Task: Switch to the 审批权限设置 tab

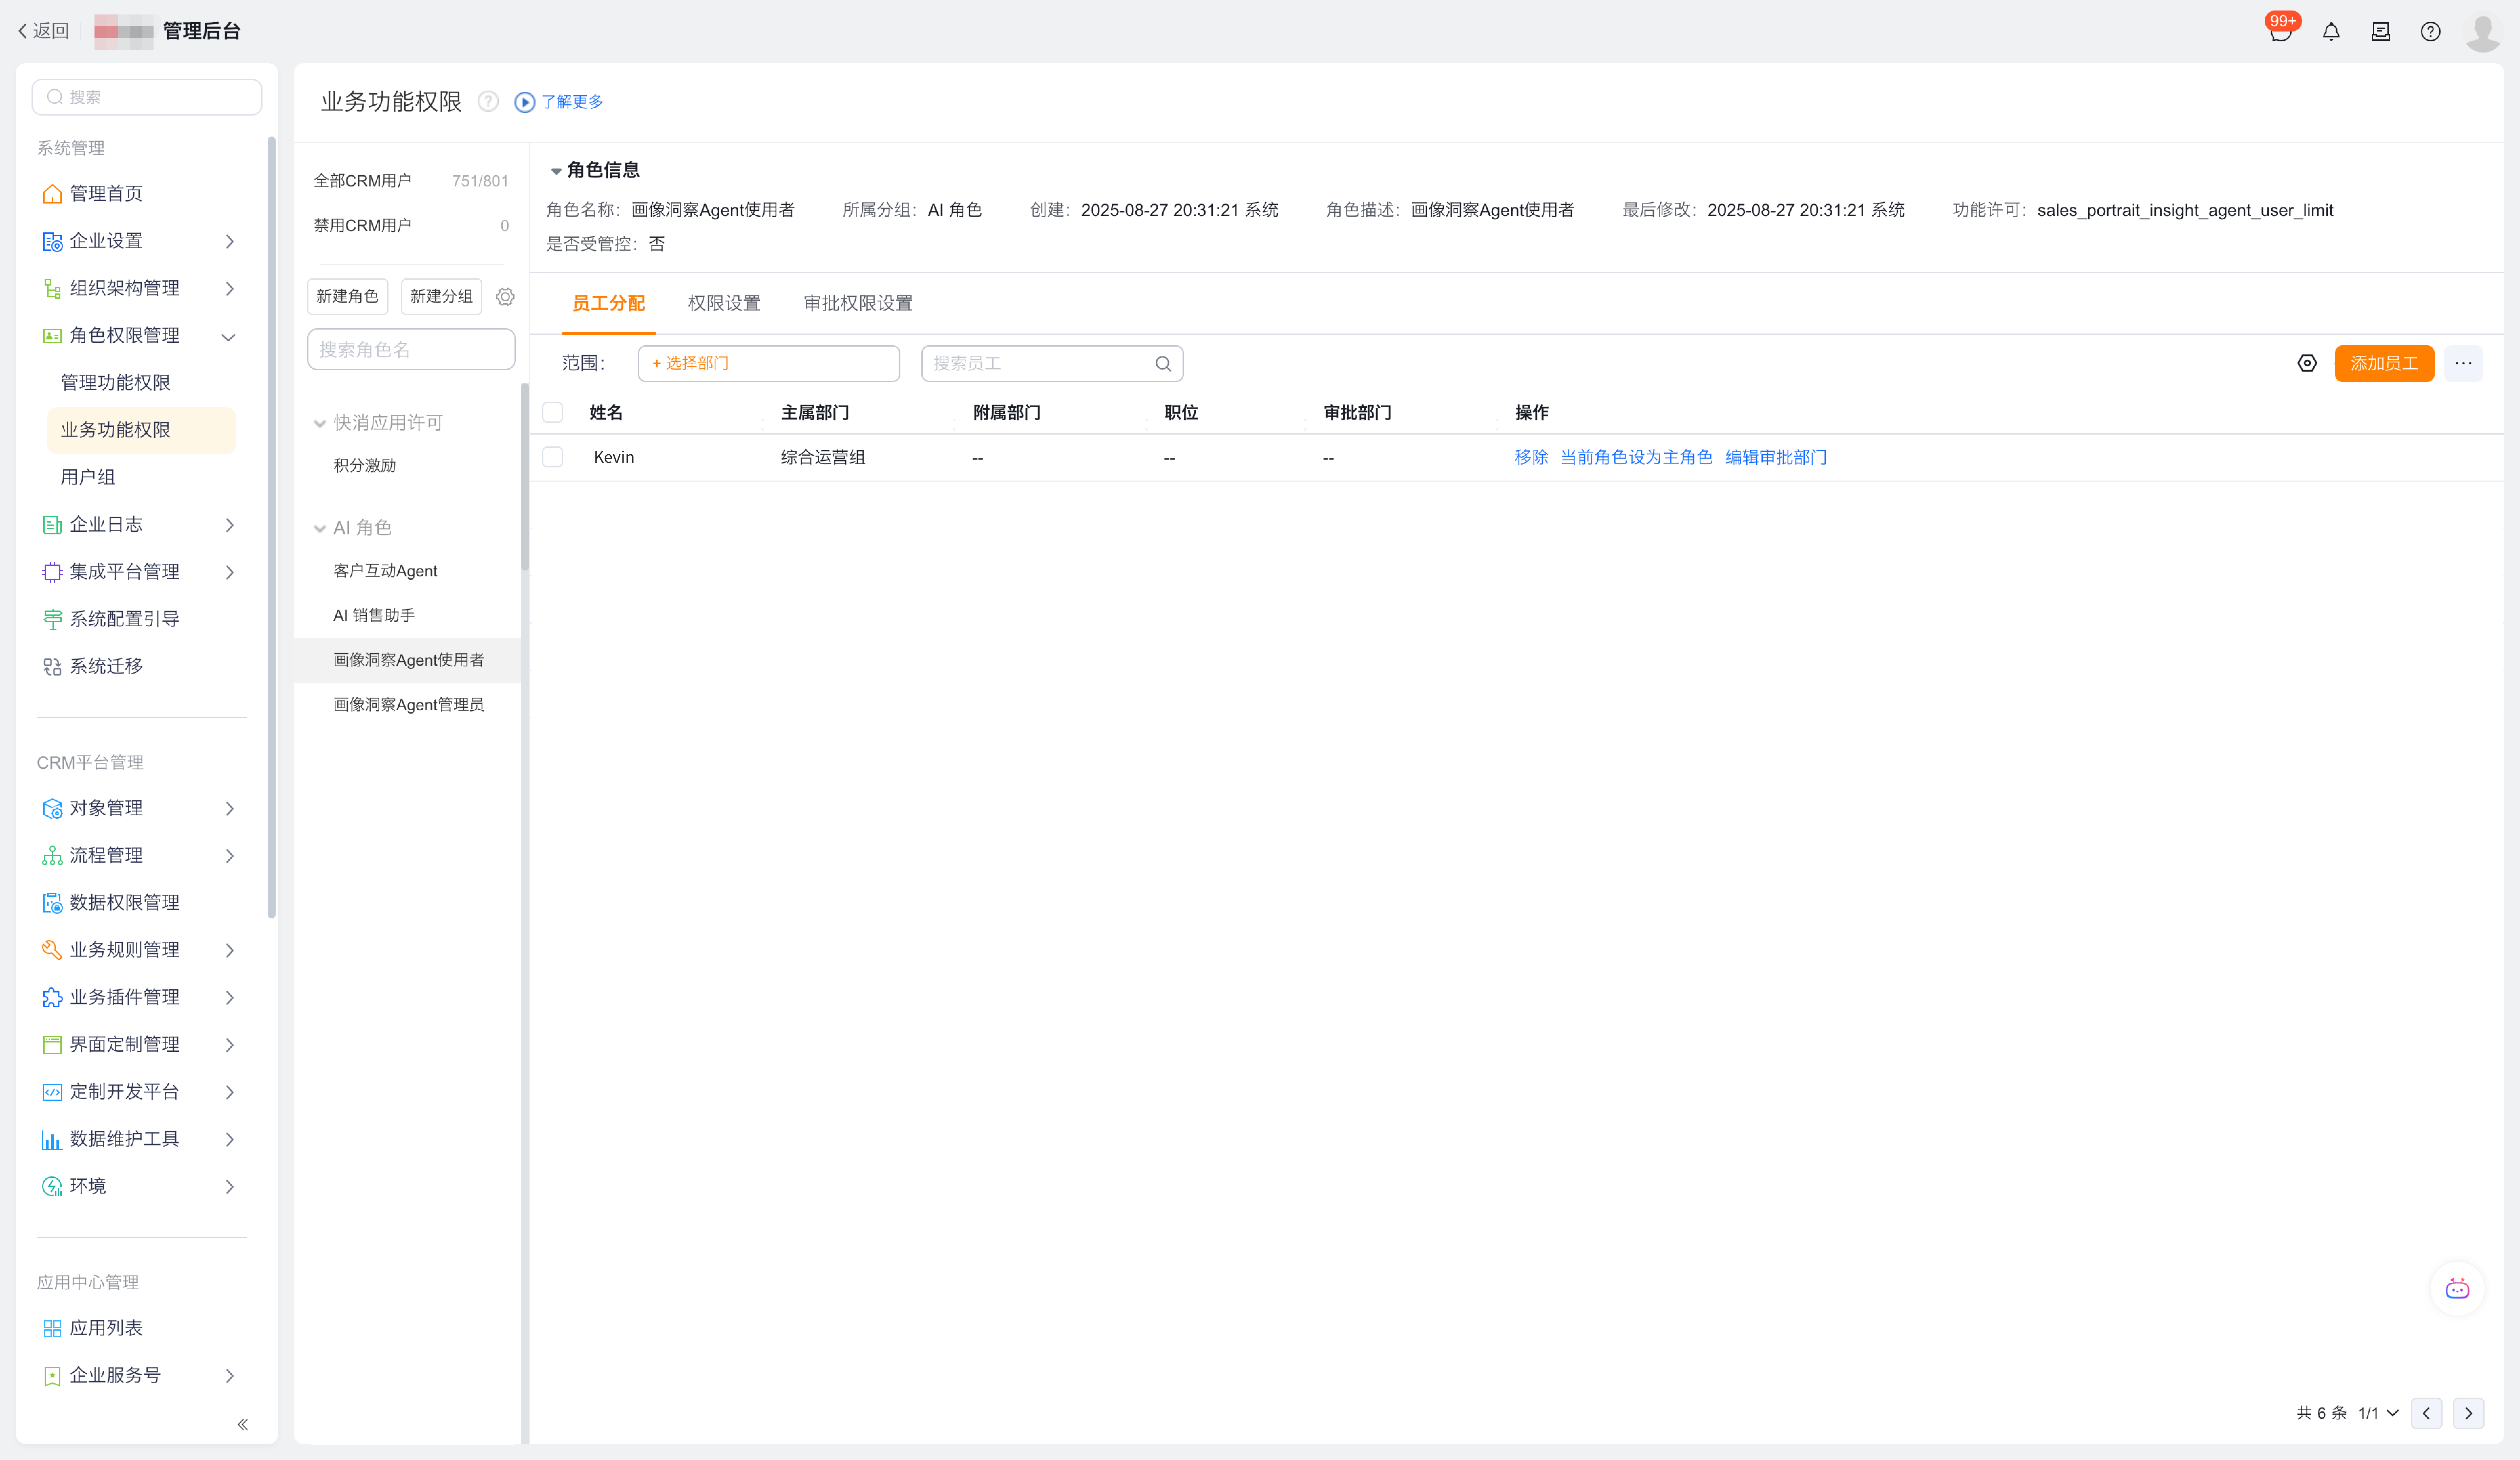Action: pos(858,303)
